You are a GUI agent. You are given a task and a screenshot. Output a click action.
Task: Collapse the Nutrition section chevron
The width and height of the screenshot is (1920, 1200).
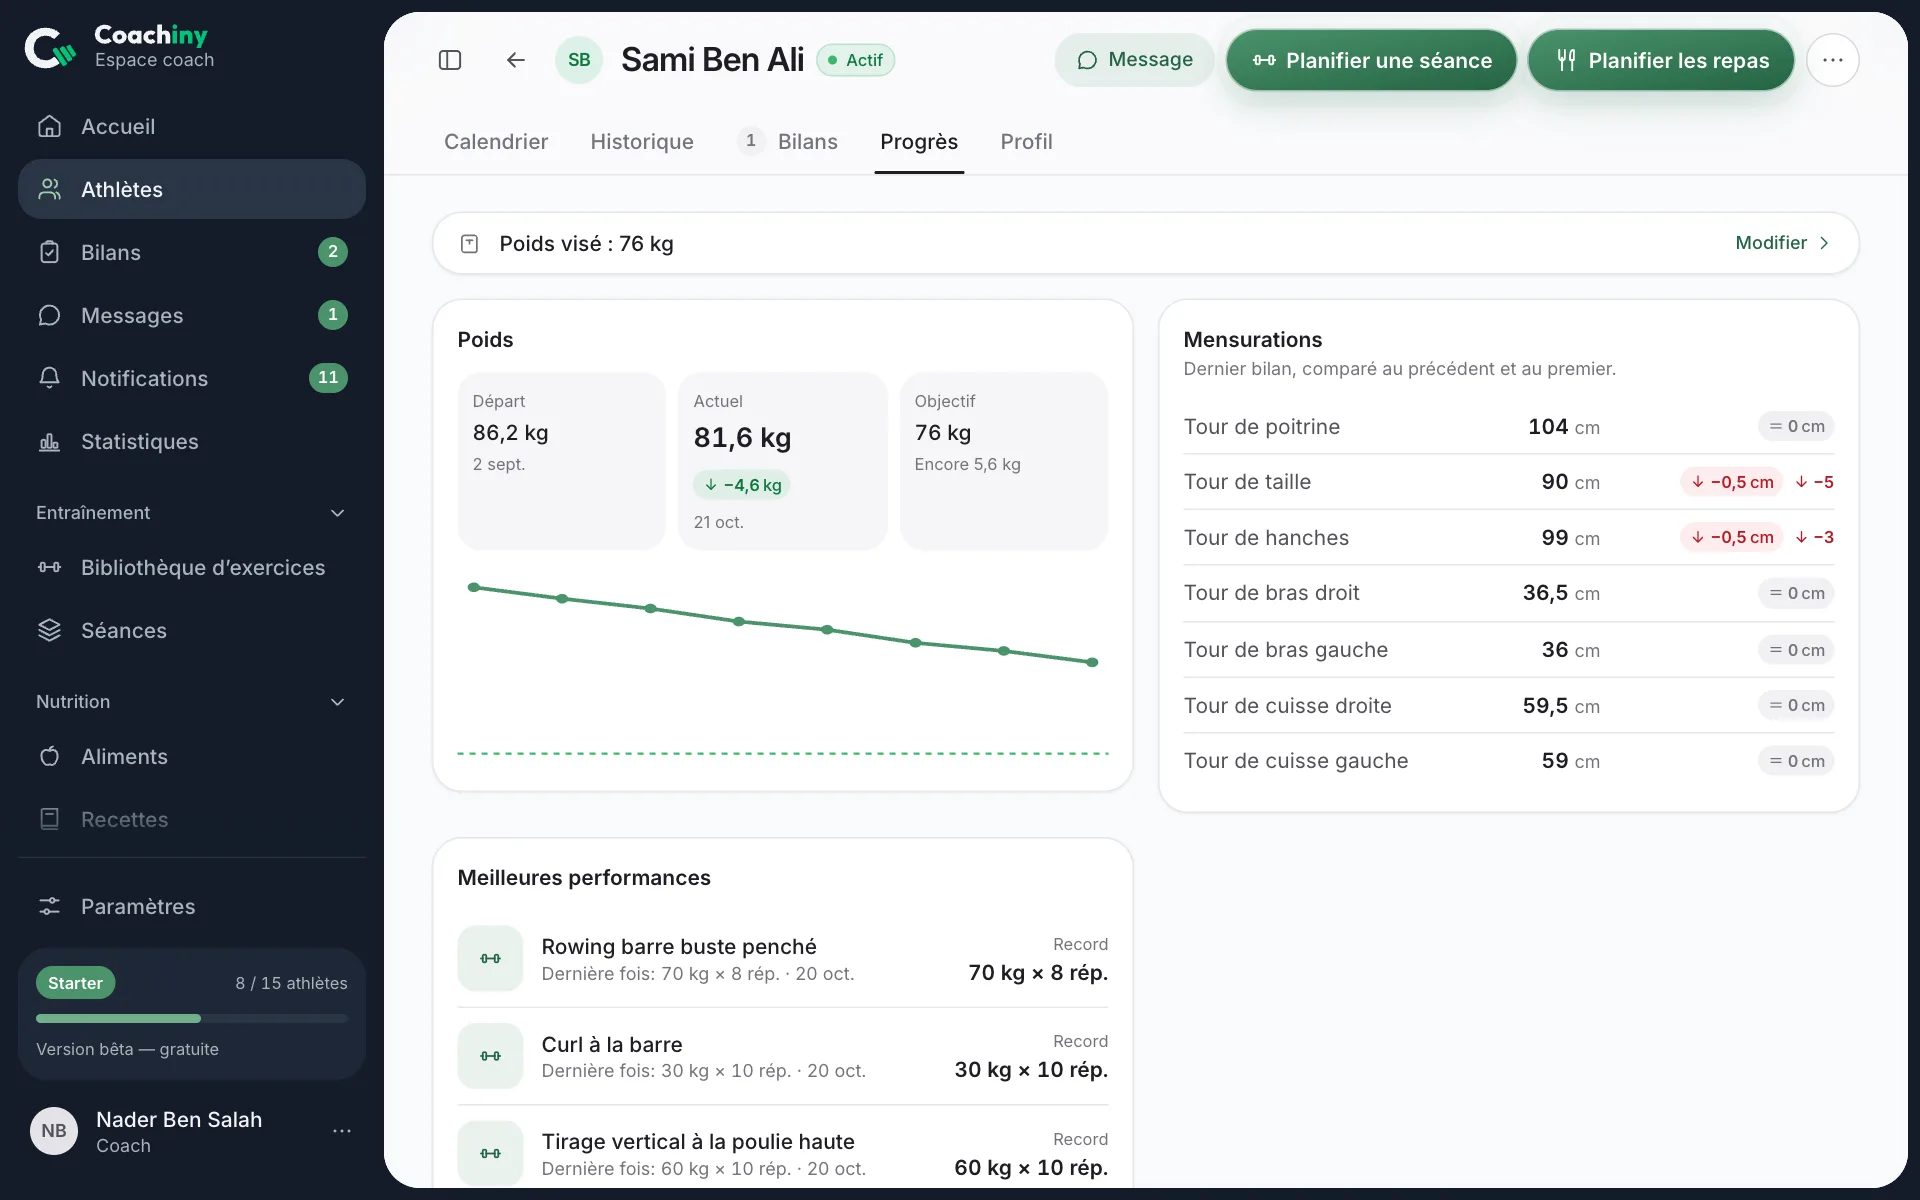point(338,702)
